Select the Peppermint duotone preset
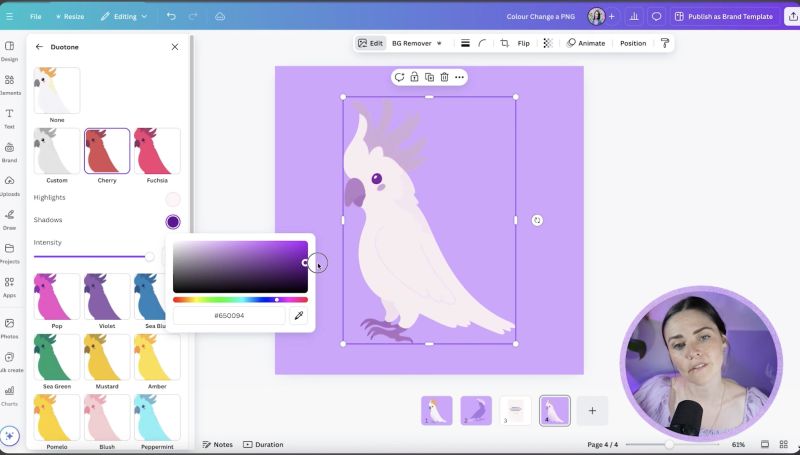Image resolution: width=800 pixels, height=455 pixels. pos(157,418)
